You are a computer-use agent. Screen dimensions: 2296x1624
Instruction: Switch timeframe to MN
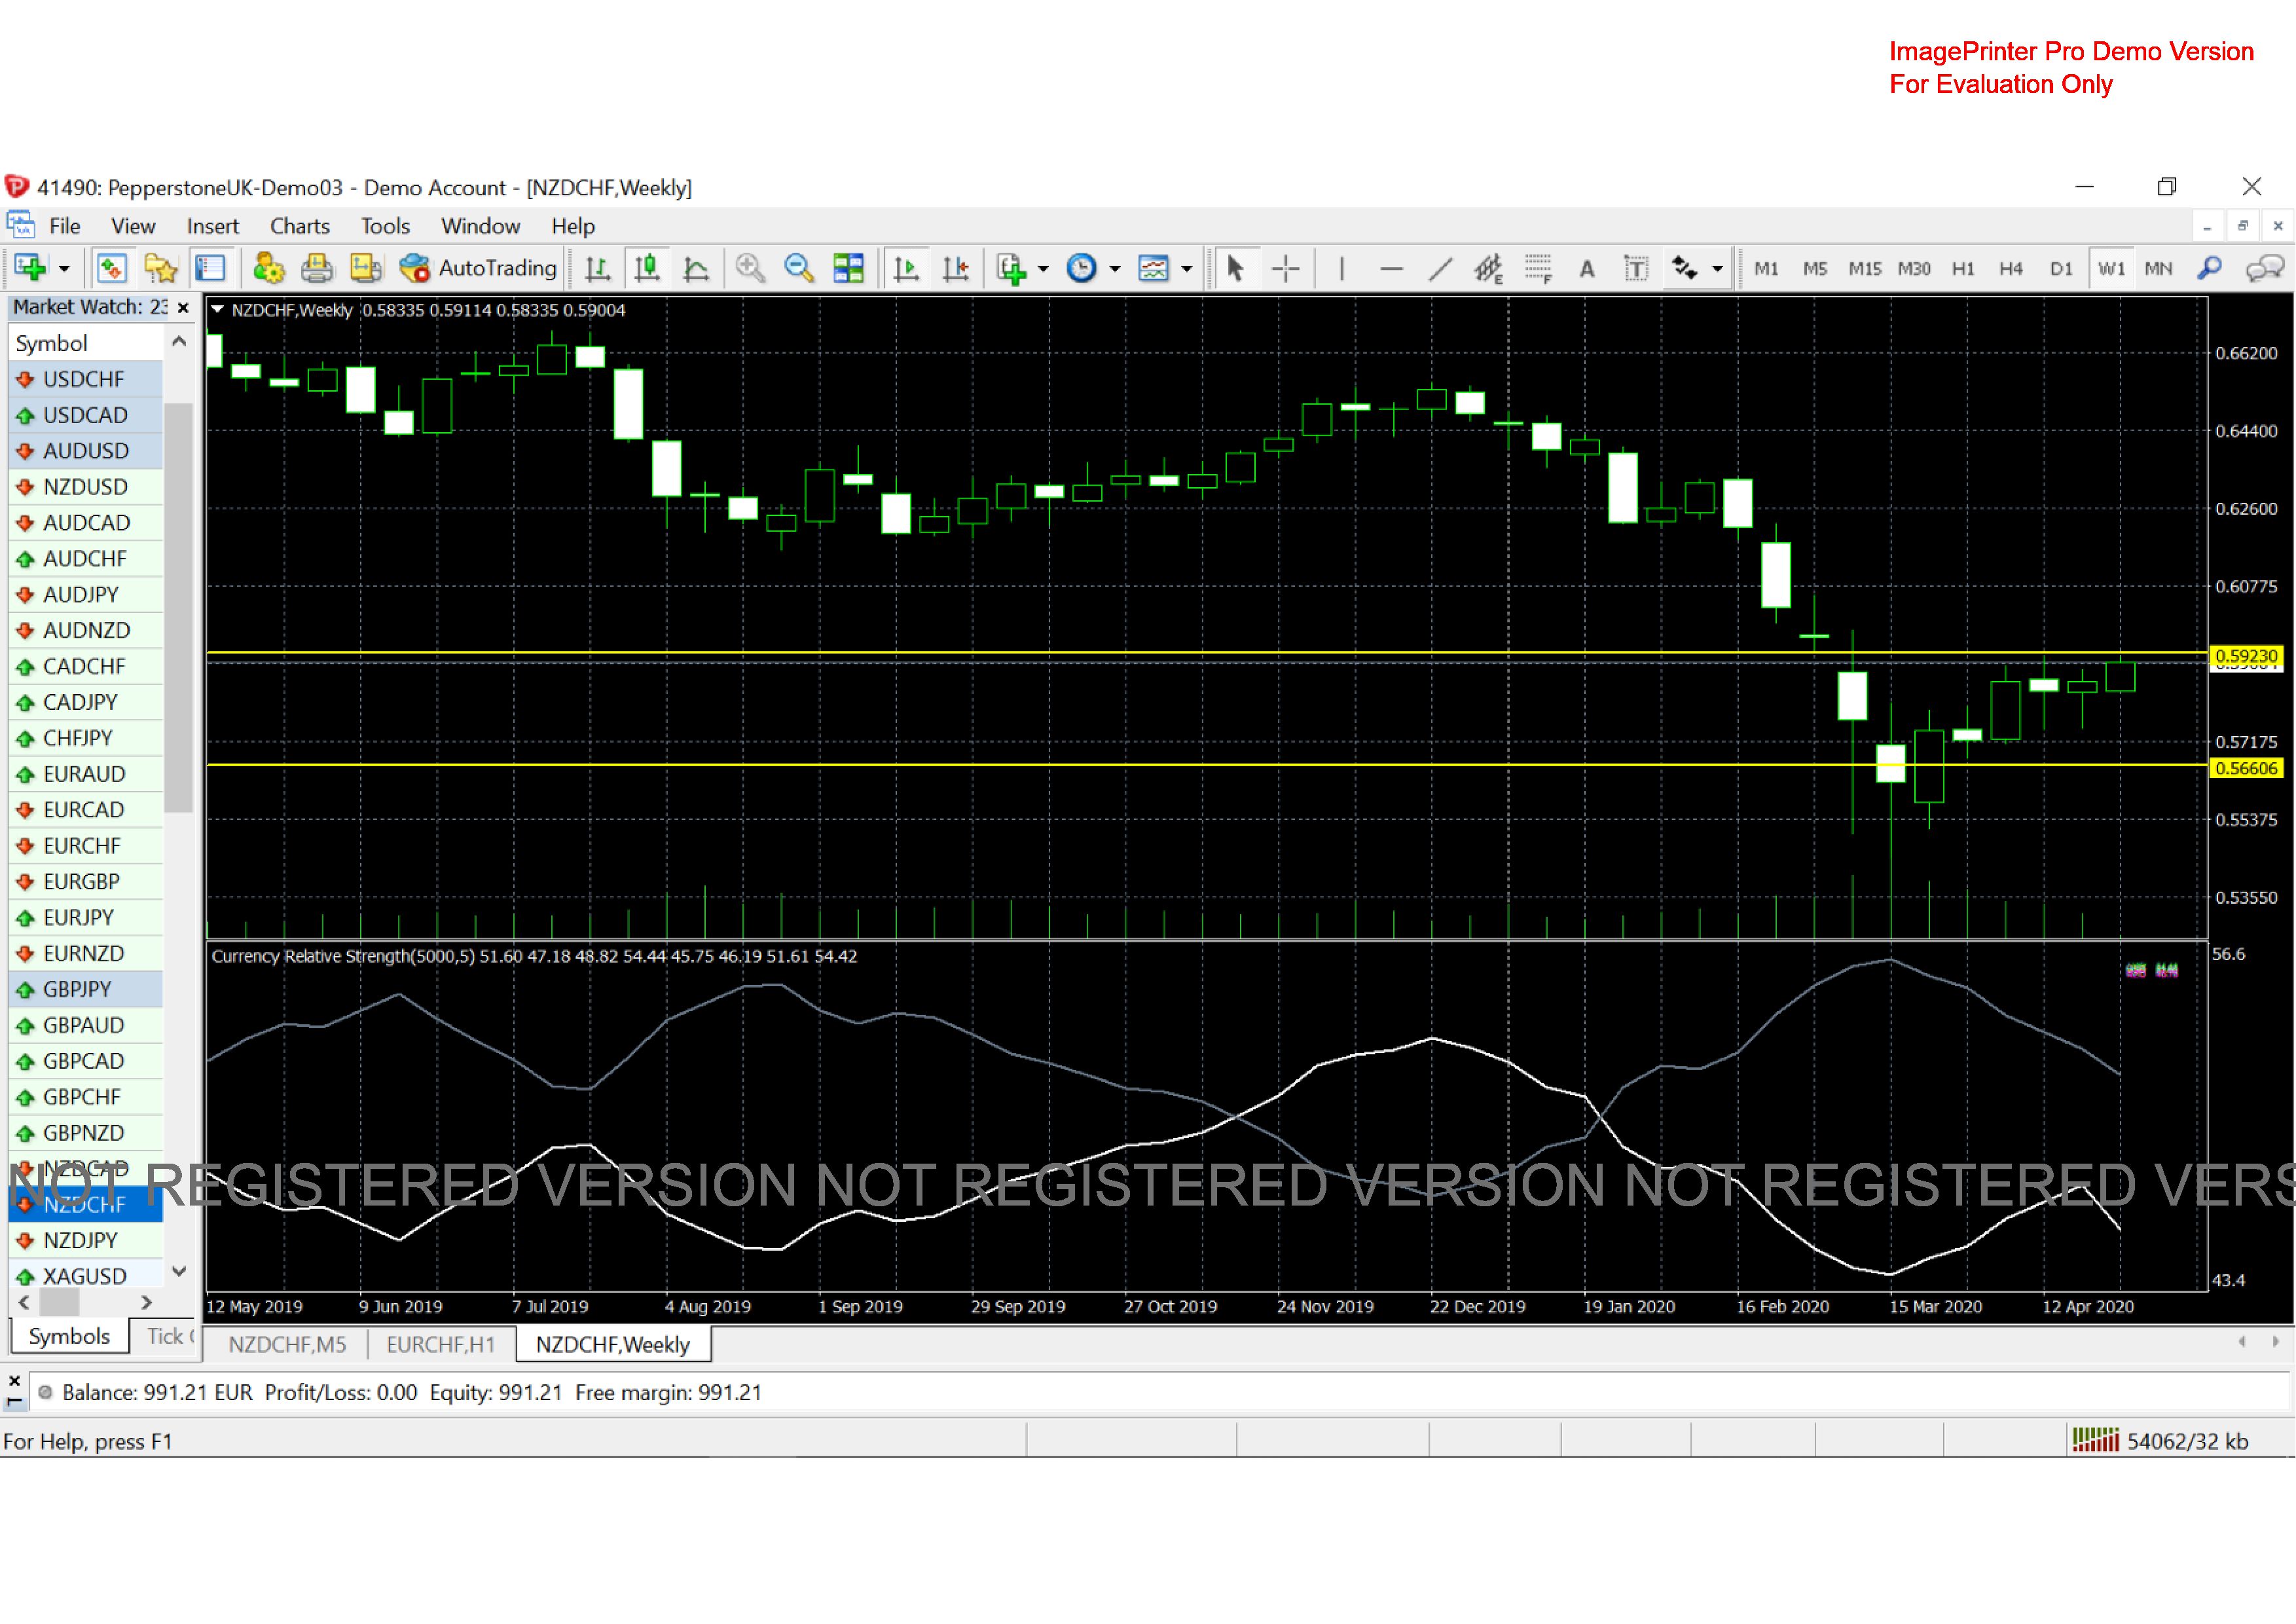(2159, 268)
